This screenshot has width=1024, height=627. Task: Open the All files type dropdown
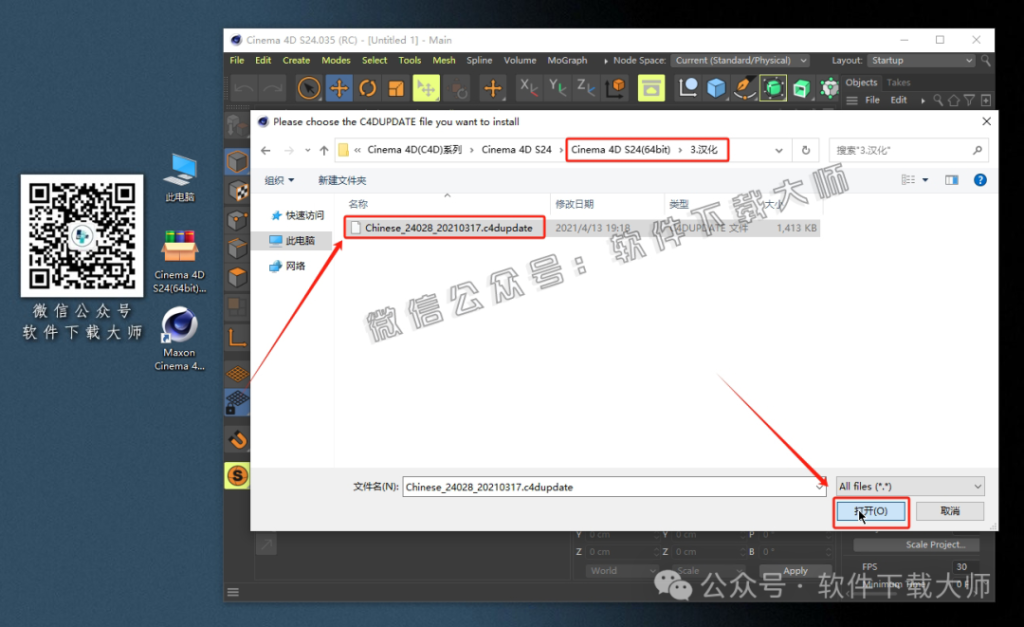909,486
